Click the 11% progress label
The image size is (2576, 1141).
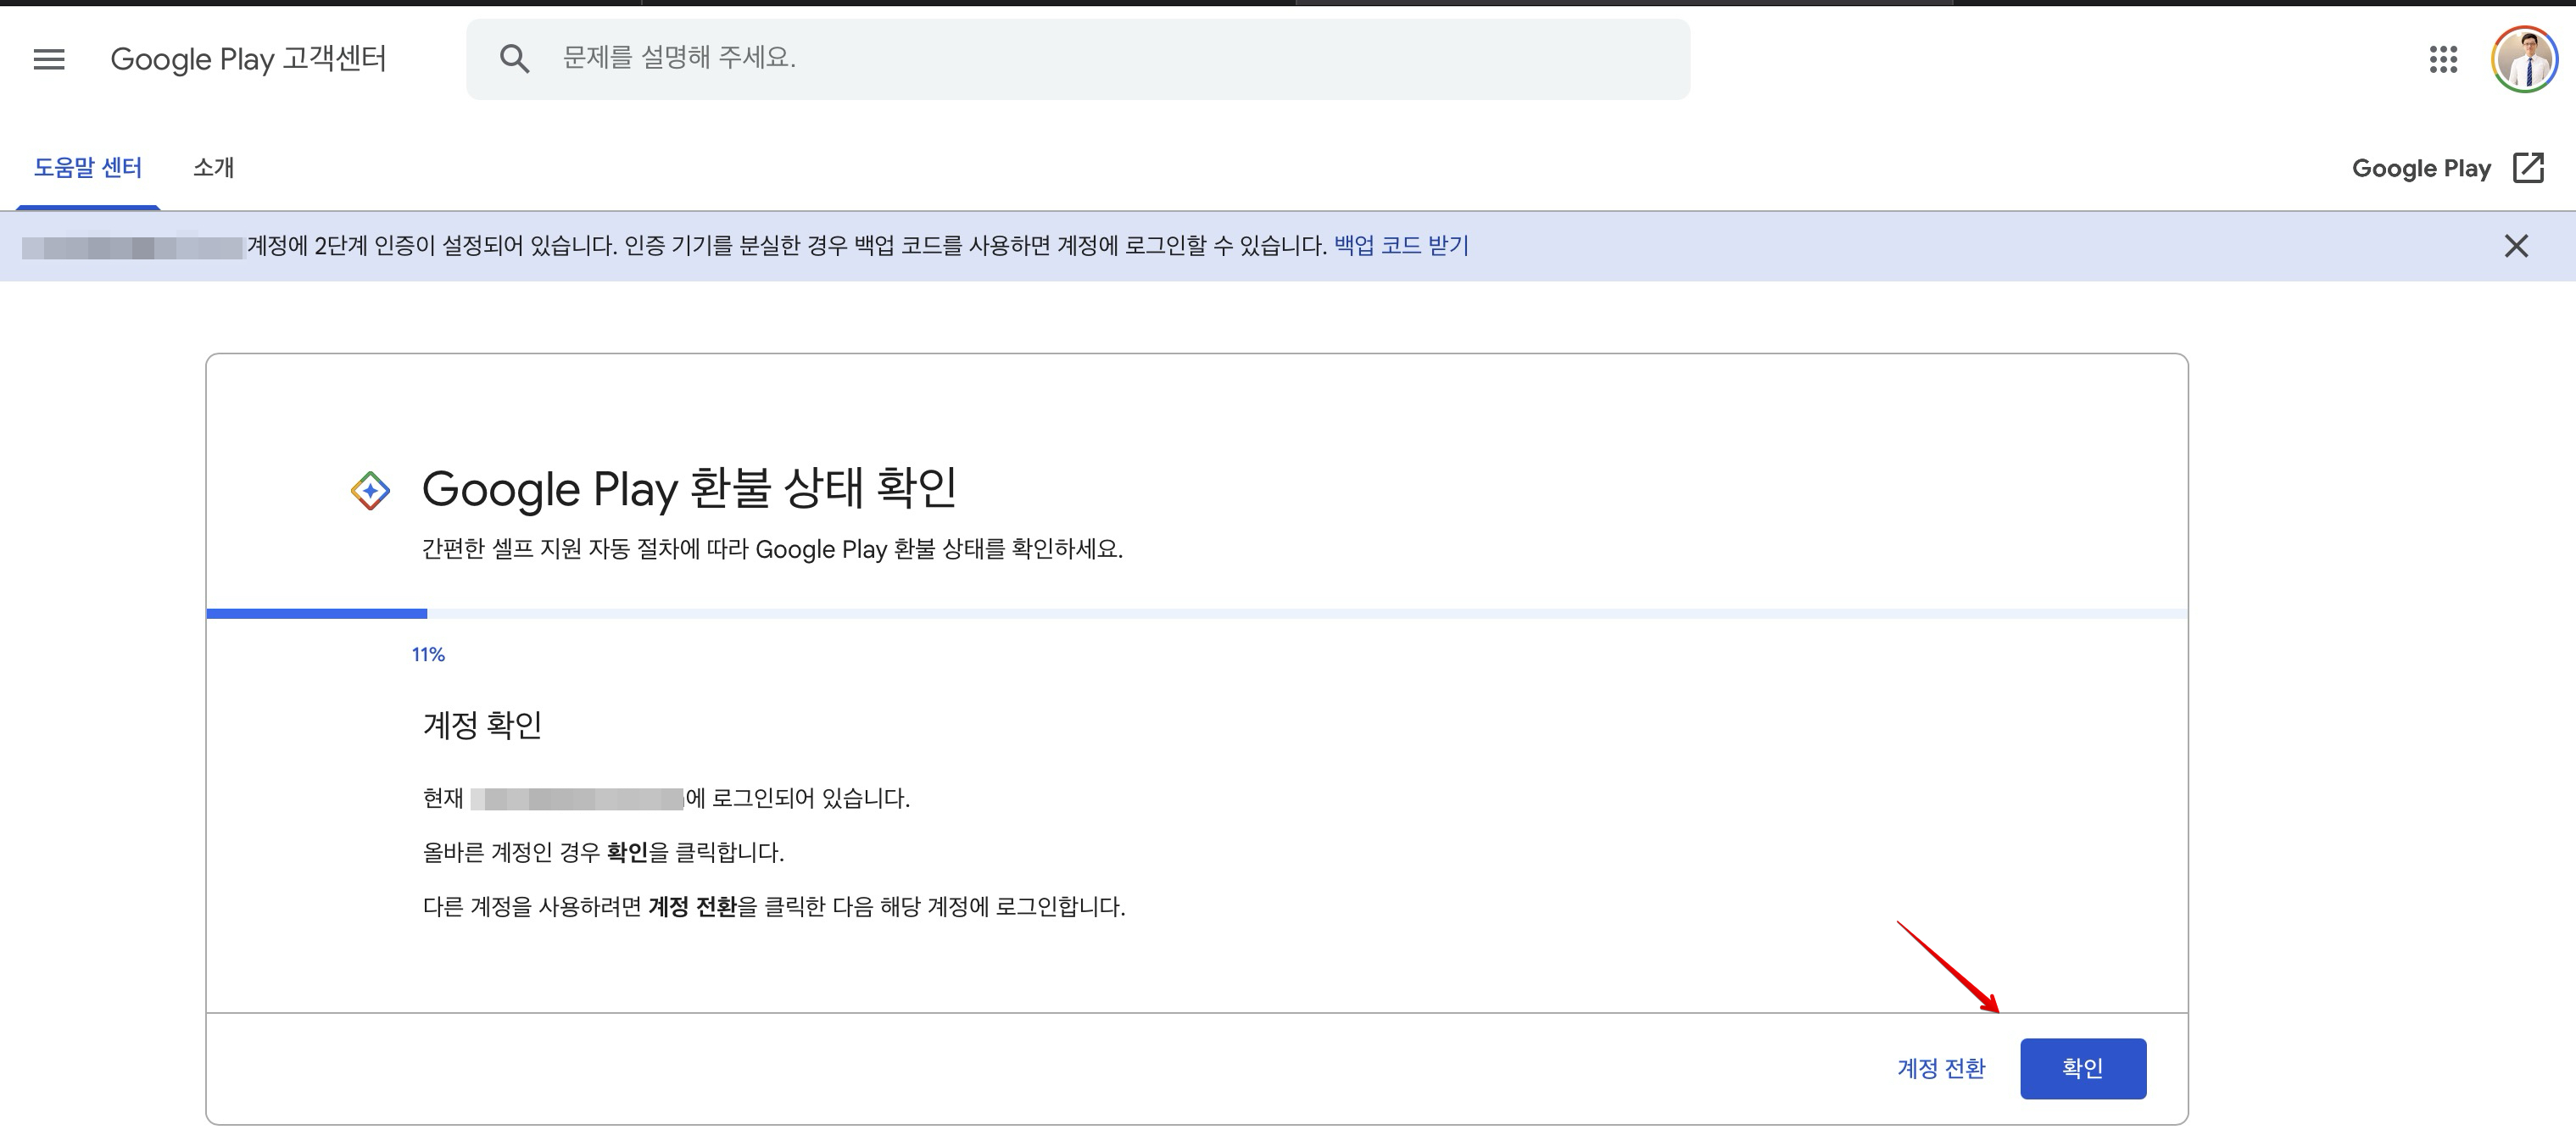pyautogui.click(x=428, y=655)
